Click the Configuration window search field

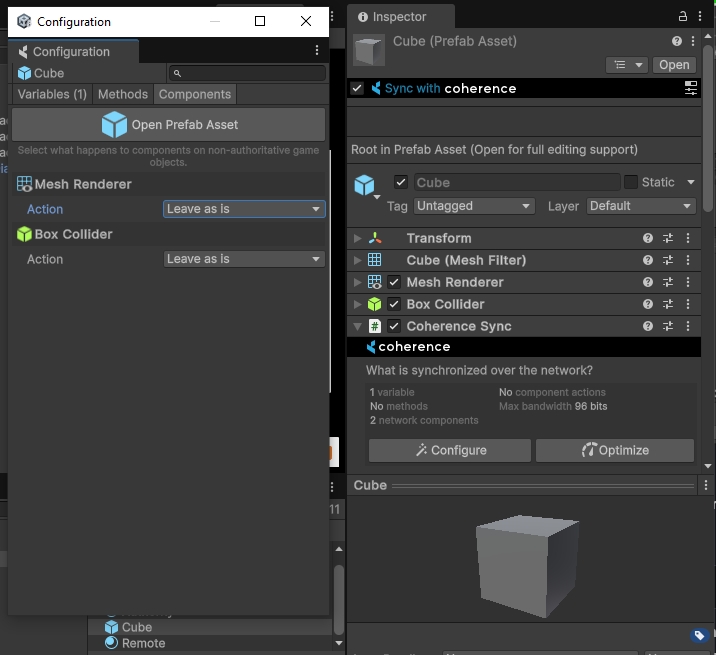click(248, 73)
